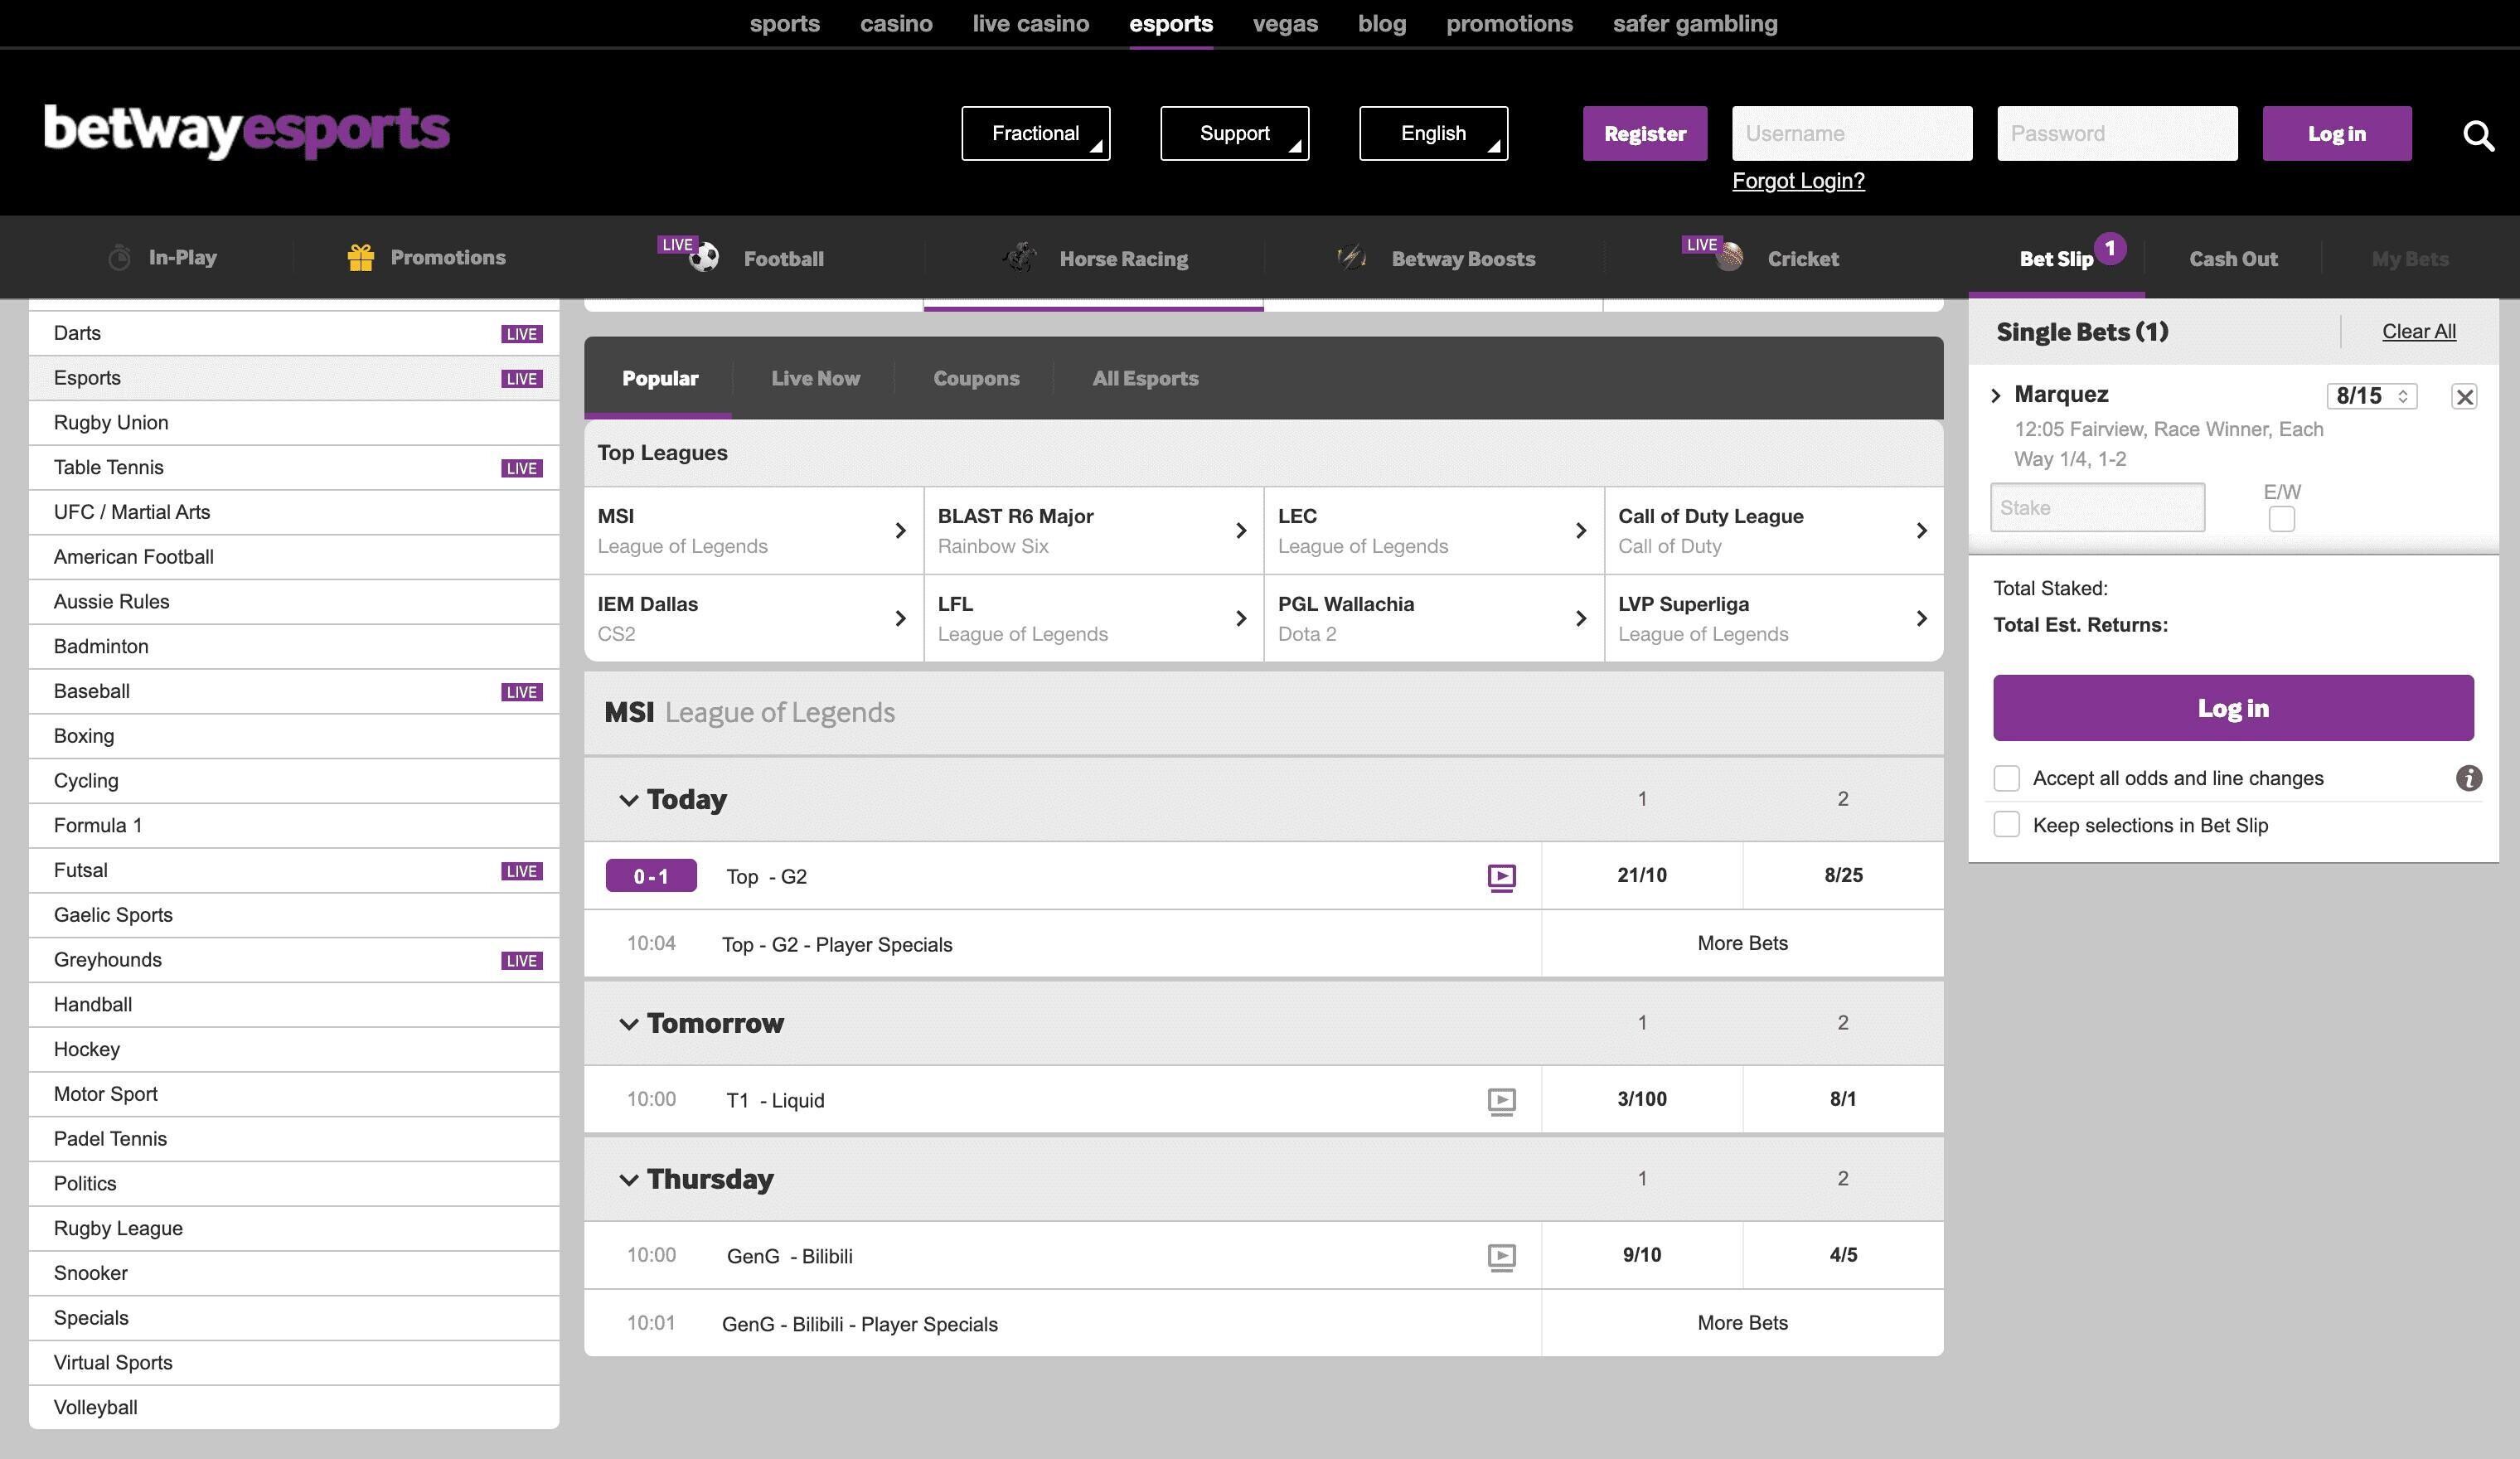Click LIVE badge next to Baseball
Image resolution: width=2520 pixels, height=1459 pixels.
click(521, 692)
